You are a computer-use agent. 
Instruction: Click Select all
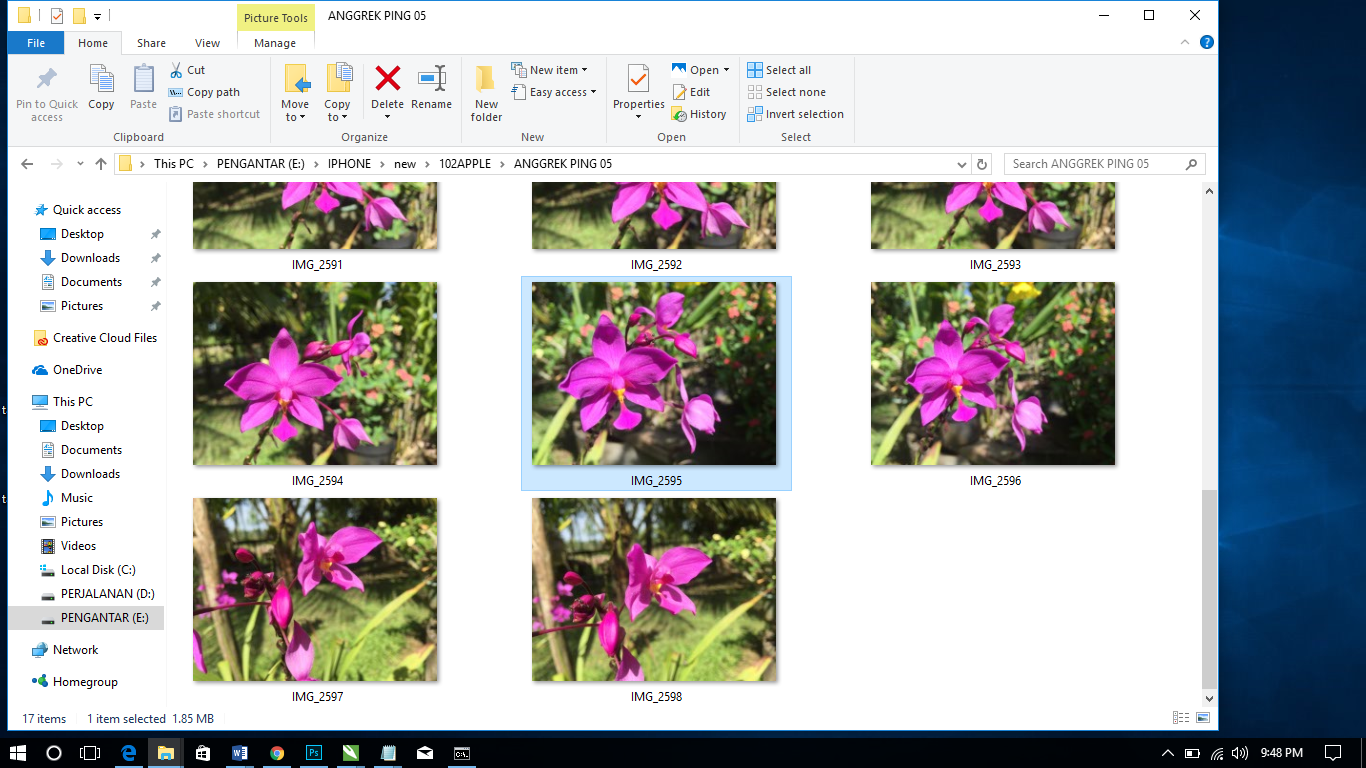[x=779, y=70]
